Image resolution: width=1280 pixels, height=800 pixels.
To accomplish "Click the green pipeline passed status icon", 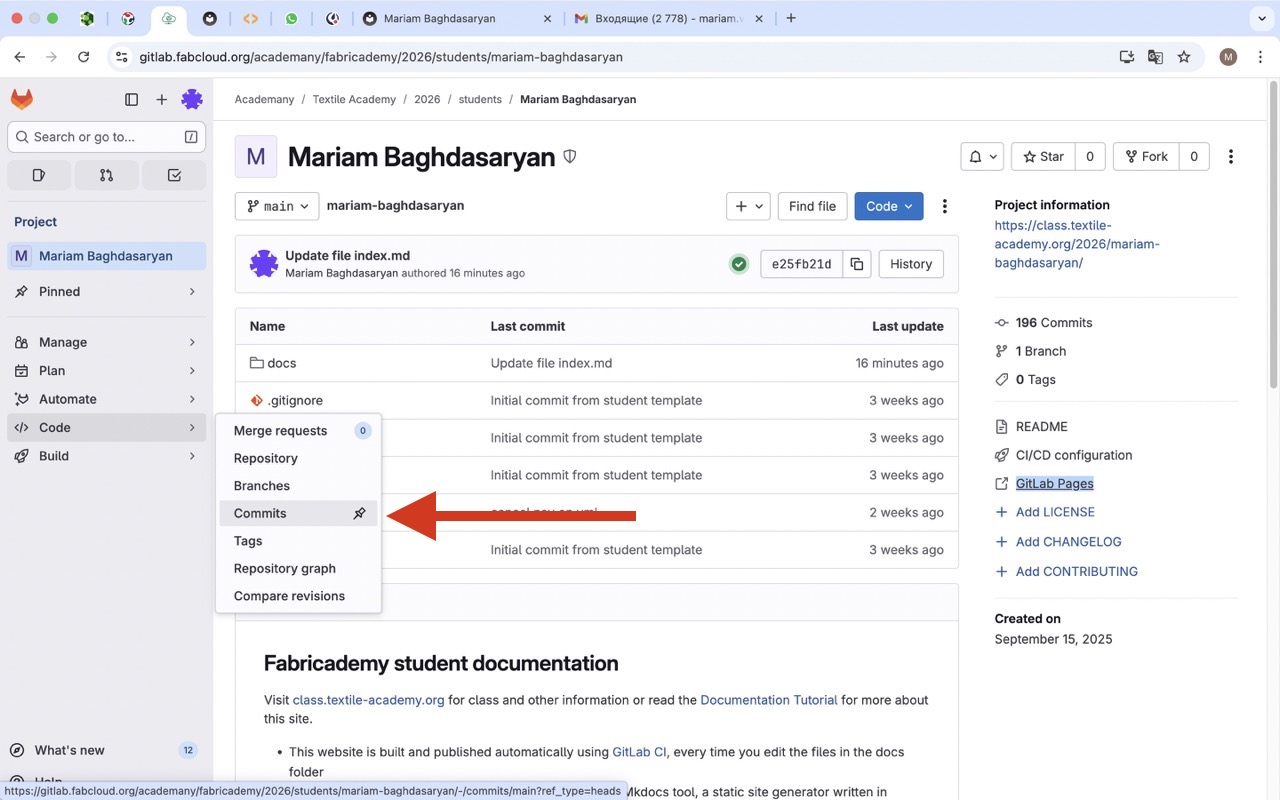I will point(739,264).
